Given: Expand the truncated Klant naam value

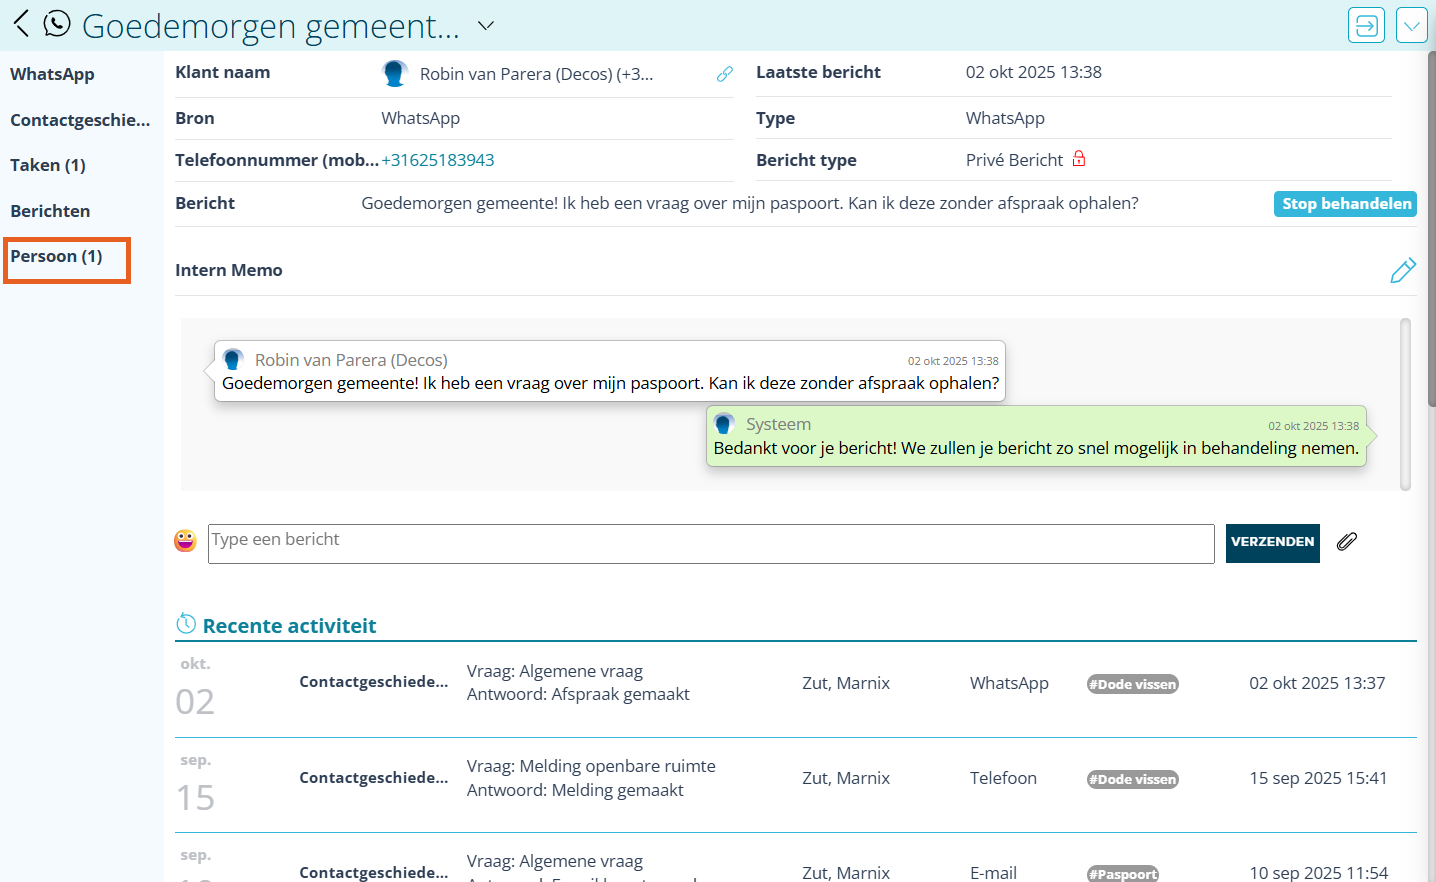Looking at the screenshot, I should (540, 73).
